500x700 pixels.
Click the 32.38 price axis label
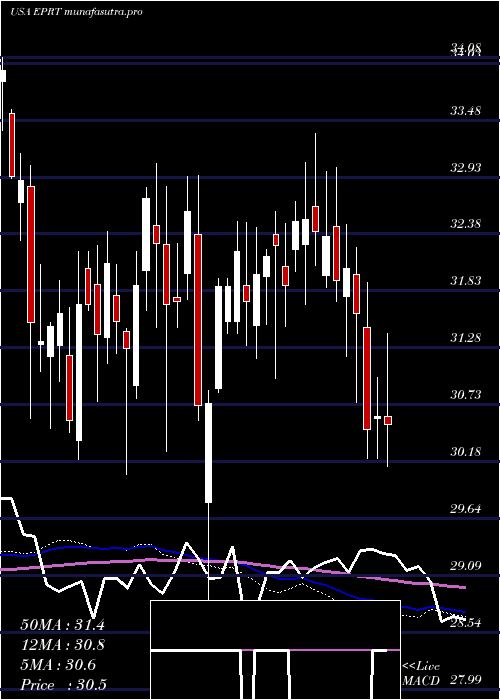click(465, 224)
